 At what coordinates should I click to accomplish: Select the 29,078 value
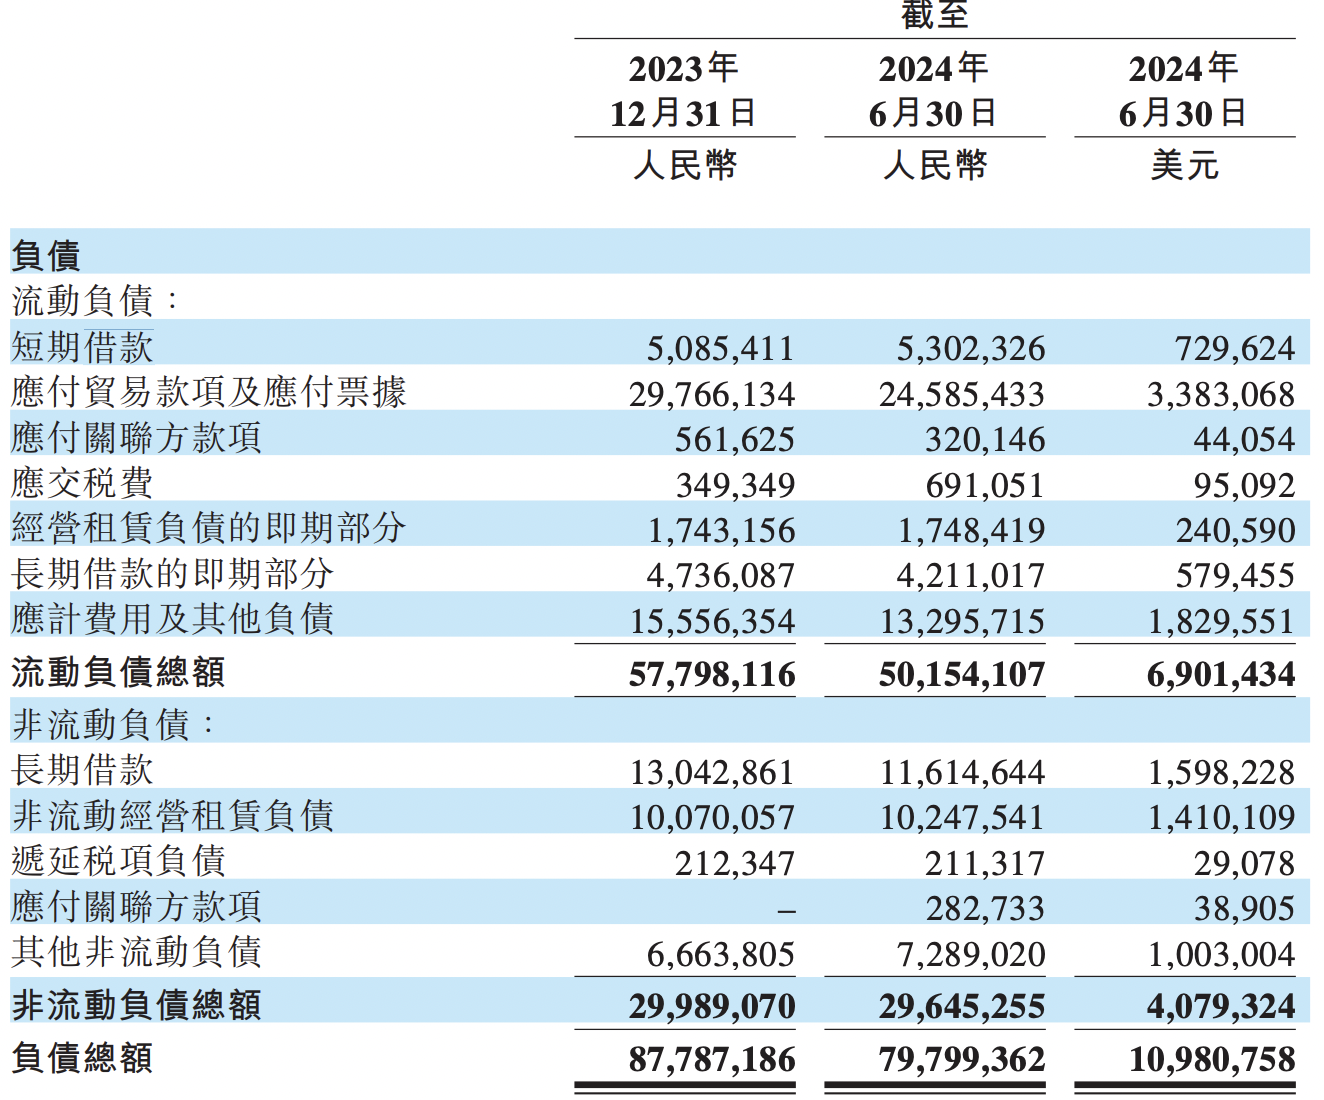pyautogui.click(x=1244, y=864)
